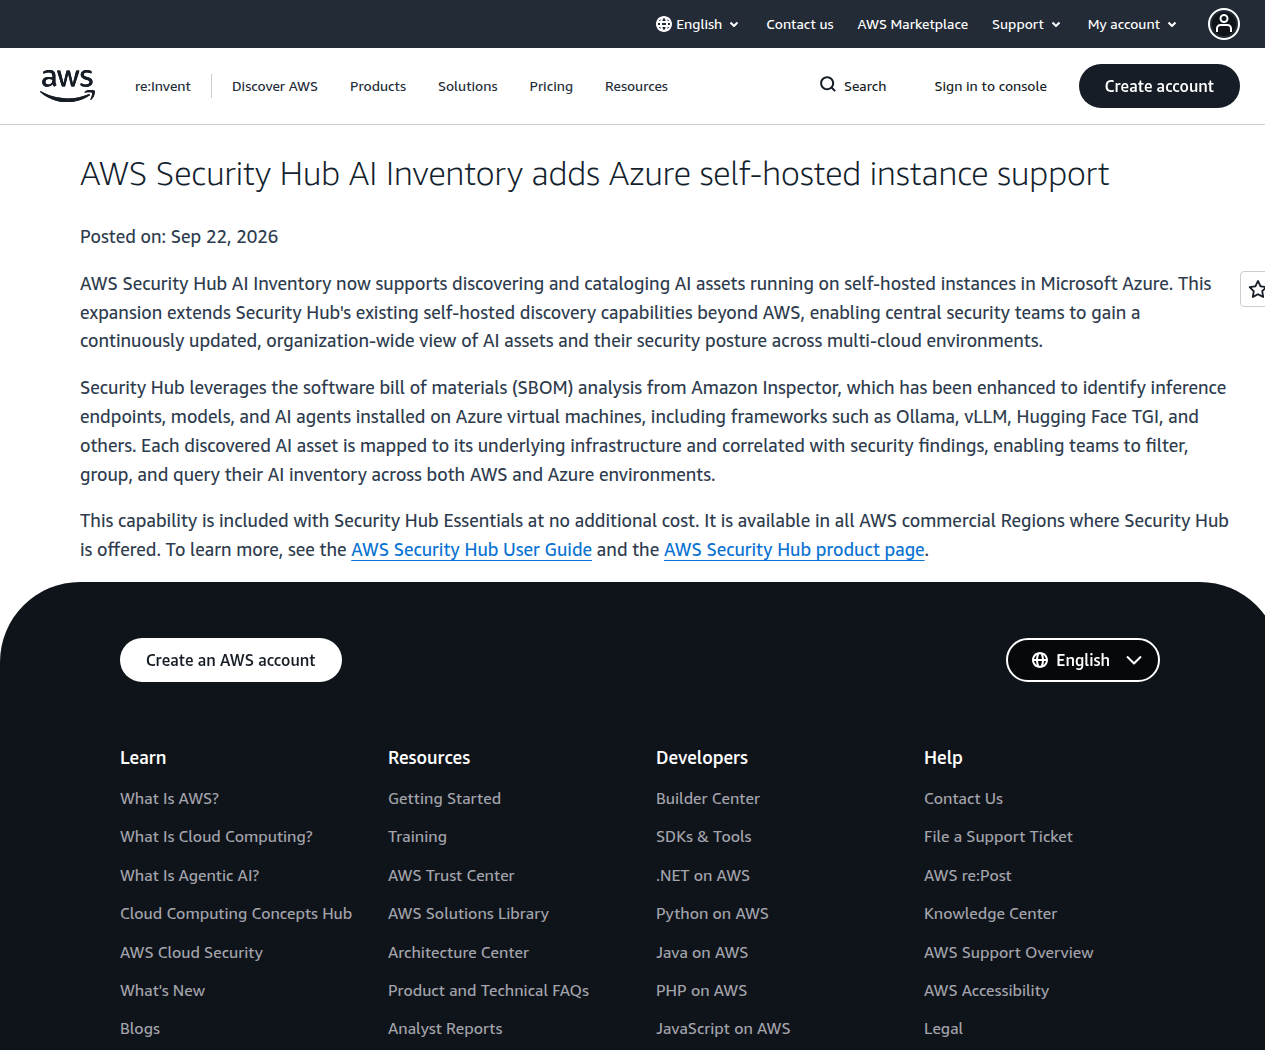Open the AWS Security Hub product page link
The image size is (1265, 1050).
(x=794, y=549)
